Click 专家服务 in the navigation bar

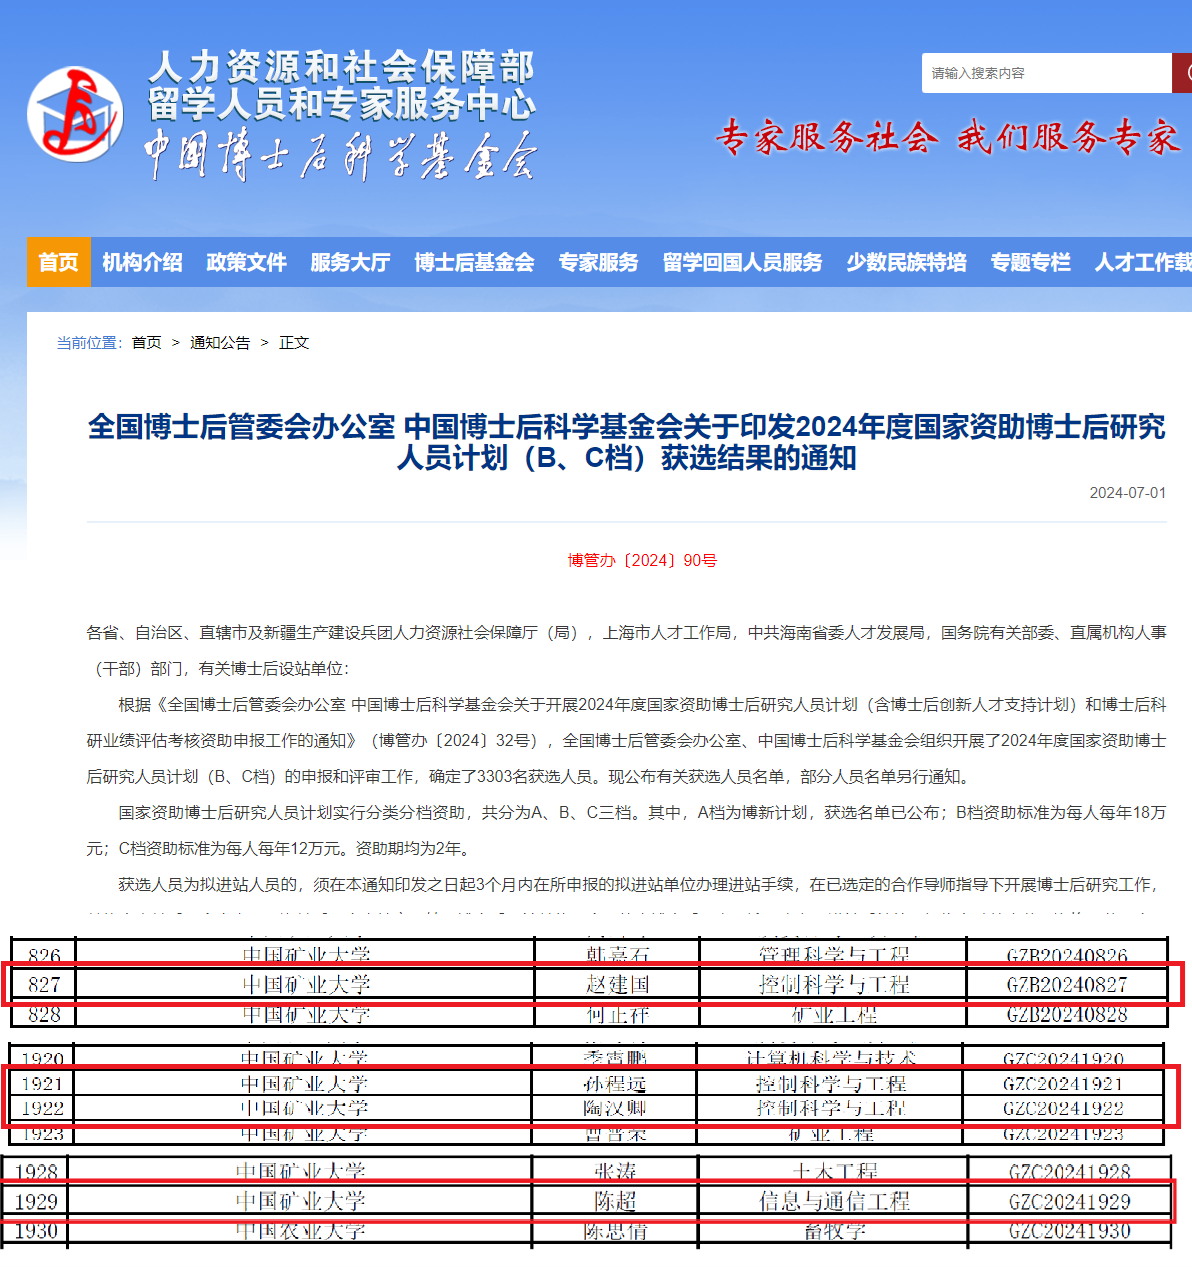click(x=598, y=262)
